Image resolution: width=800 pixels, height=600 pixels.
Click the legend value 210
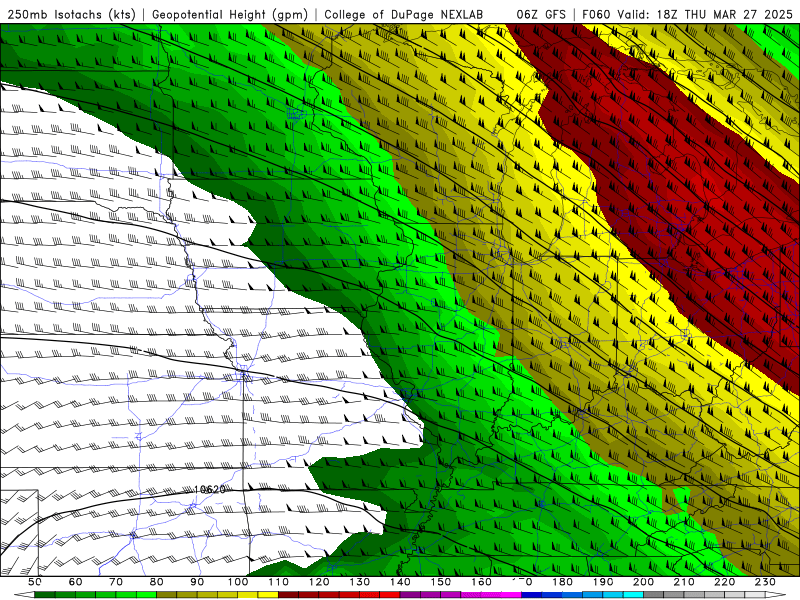(684, 582)
